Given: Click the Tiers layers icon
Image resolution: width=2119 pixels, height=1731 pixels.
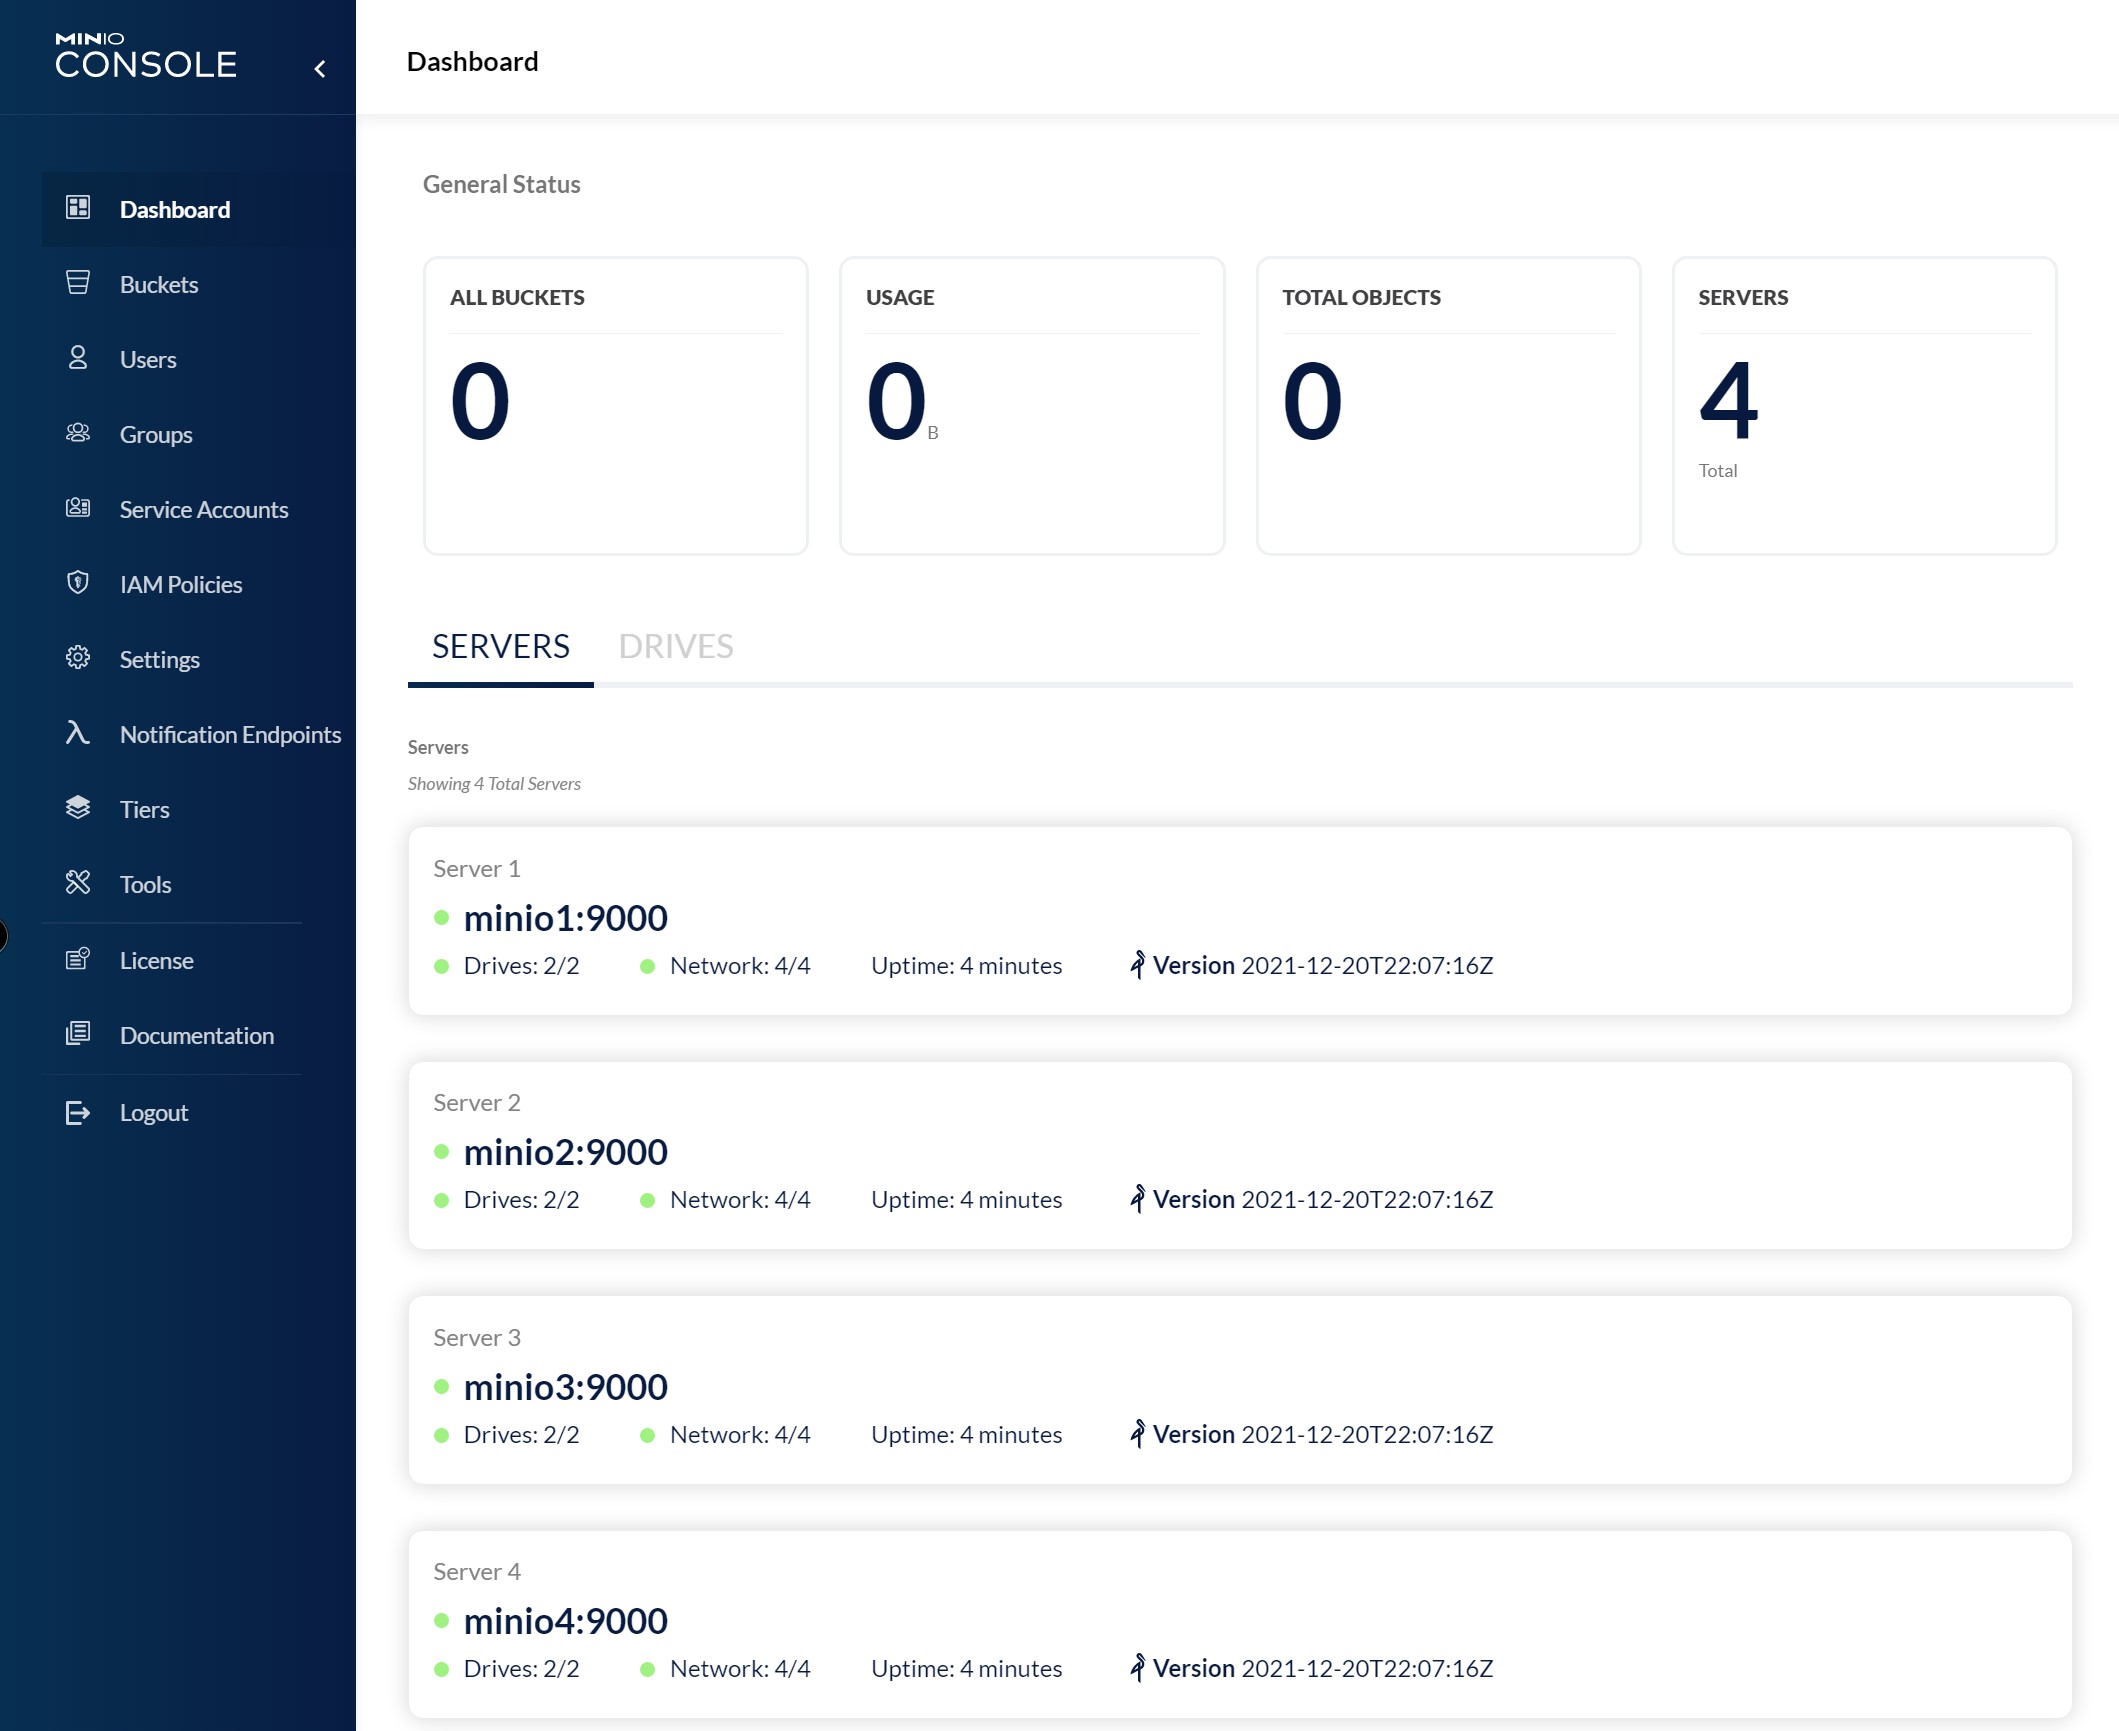Looking at the screenshot, I should point(78,808).
